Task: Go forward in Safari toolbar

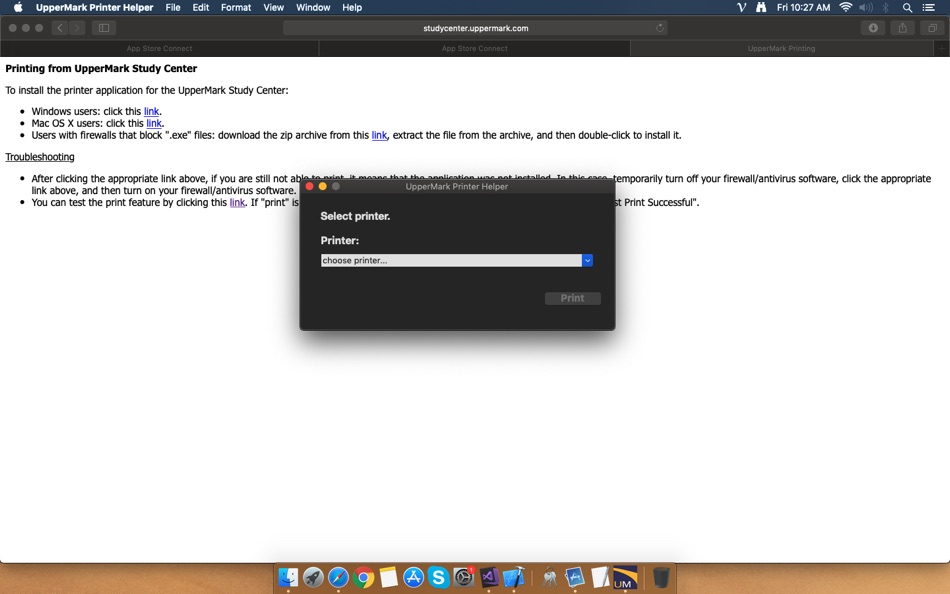Action: click(77, 28)
